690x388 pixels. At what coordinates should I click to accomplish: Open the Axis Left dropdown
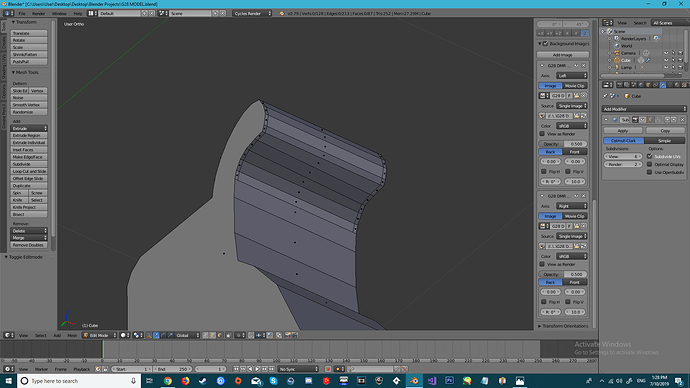coord(572,76)
